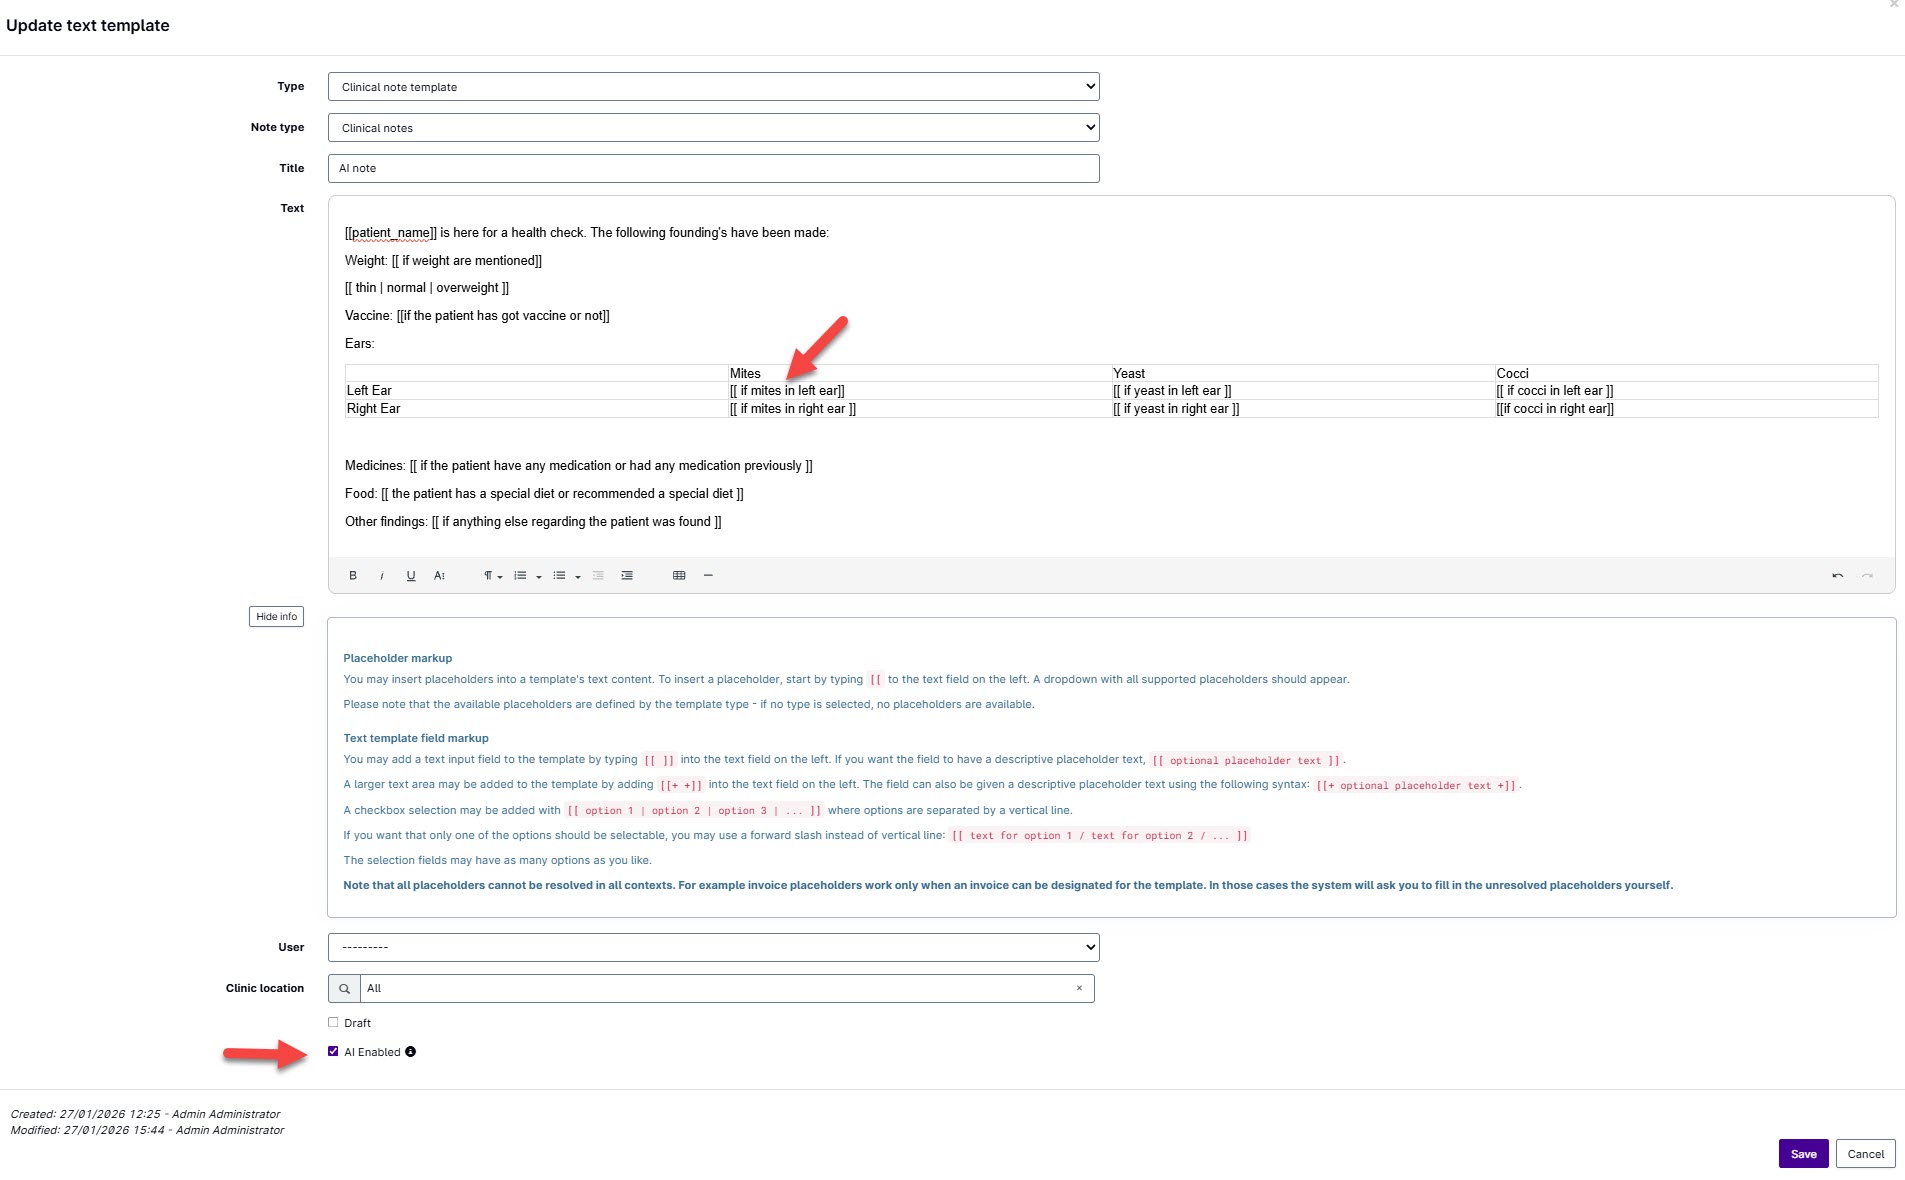1905x1180 pixels.
Task: Click the 'Ears:' line in the editor
Action: coord(360,344)
